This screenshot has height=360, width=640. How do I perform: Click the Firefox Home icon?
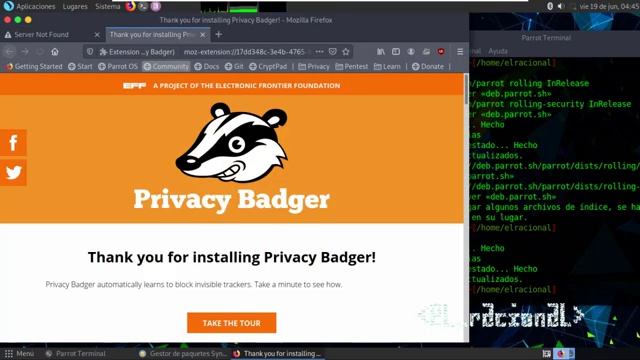click(55, 52)
